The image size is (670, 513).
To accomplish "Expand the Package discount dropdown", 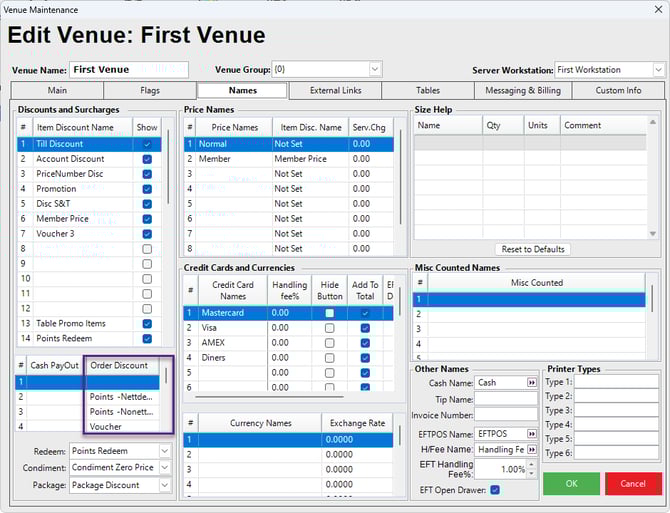I will 165,486.
